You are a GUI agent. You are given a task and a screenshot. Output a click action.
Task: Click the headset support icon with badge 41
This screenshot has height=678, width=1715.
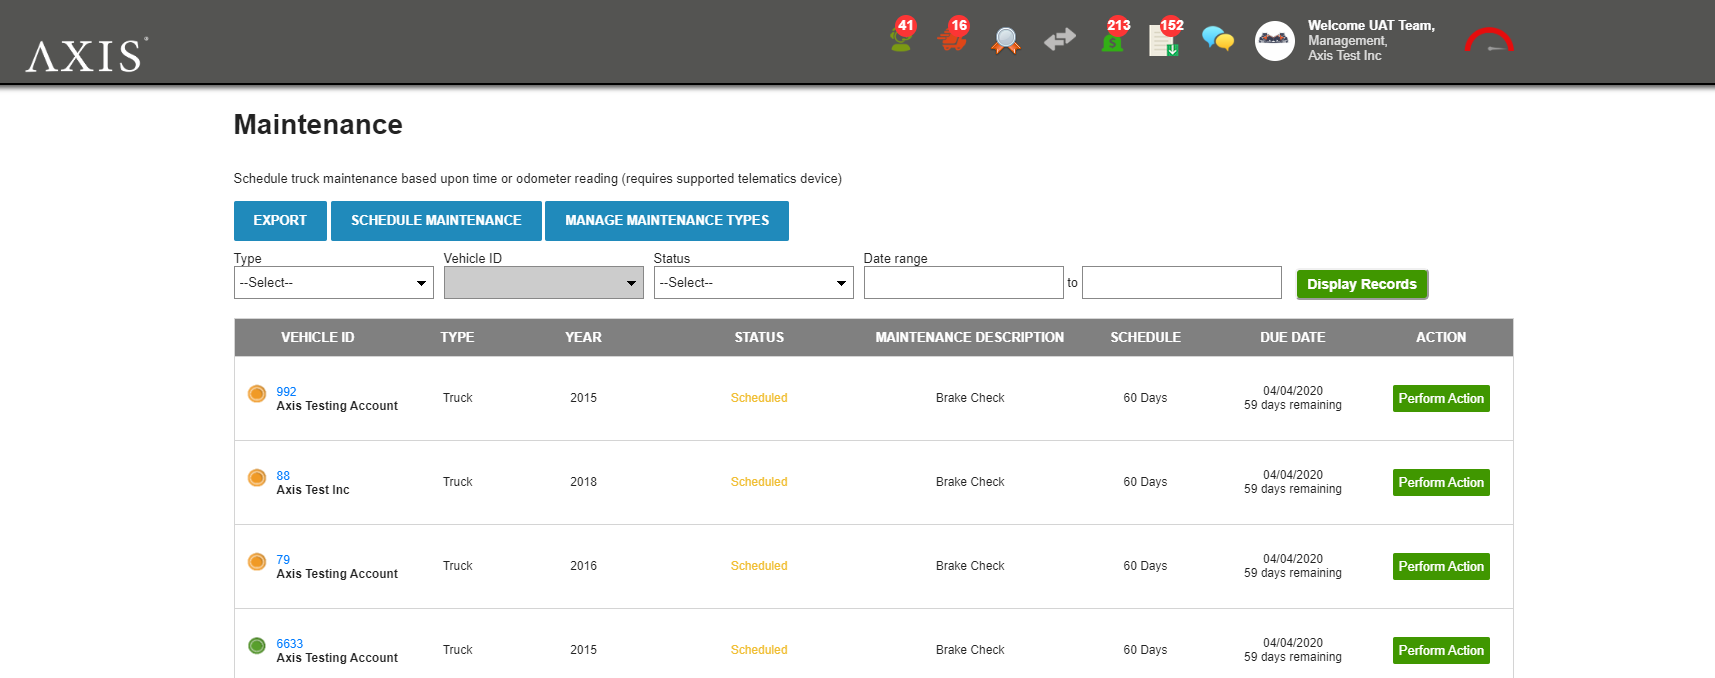901,39
